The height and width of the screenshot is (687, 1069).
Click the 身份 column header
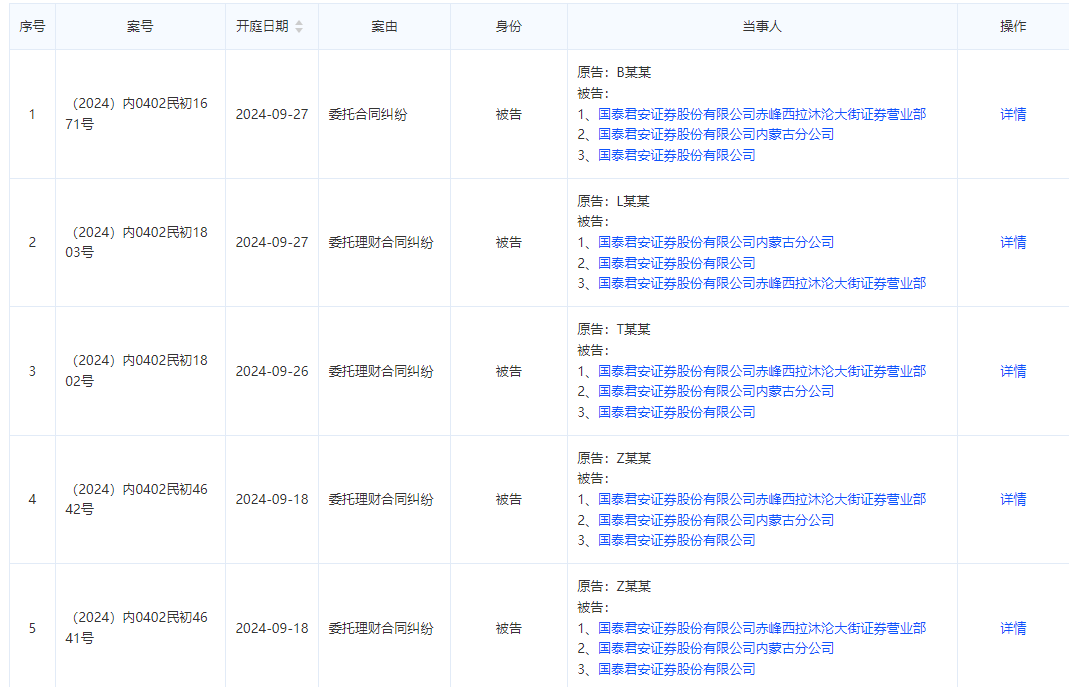[509, 27]
